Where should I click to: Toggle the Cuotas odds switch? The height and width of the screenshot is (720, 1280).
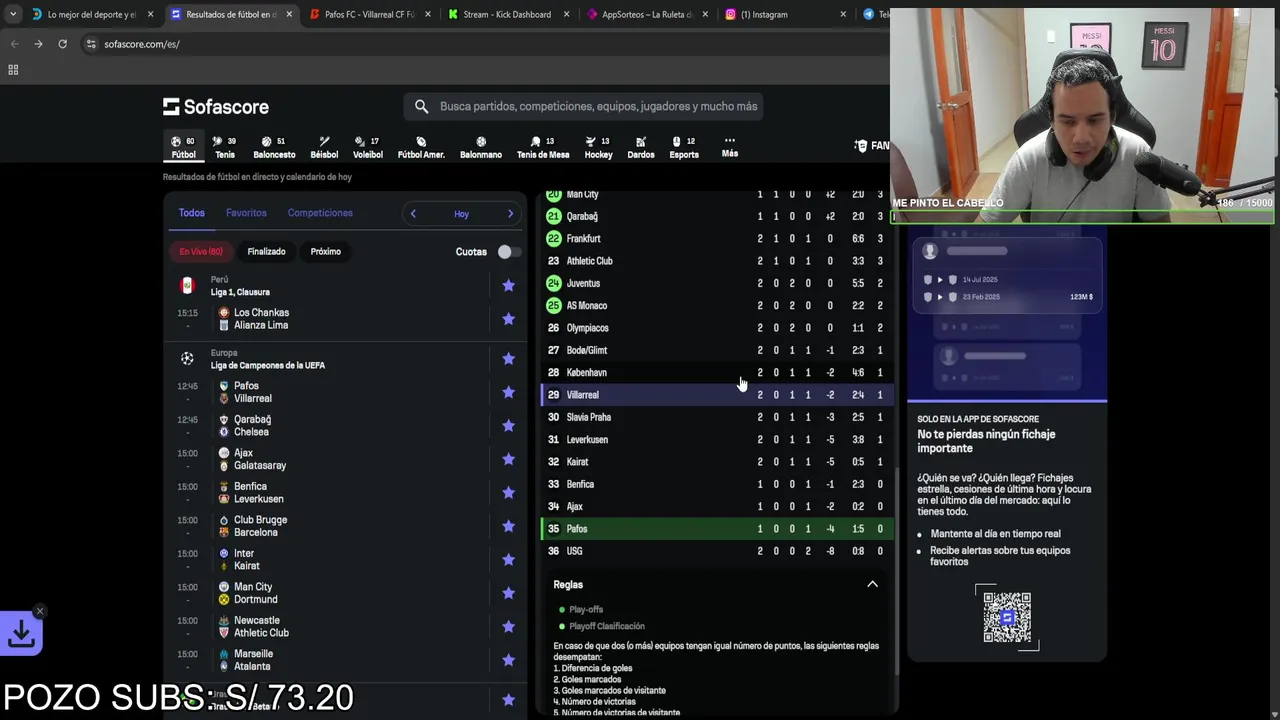coord(509,252)
